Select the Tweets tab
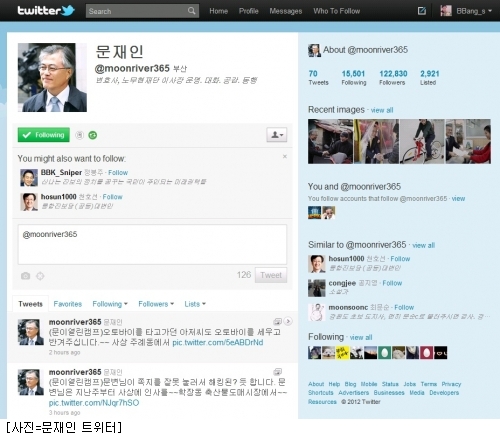This screenshot has width=500, height=439. [30, 304]
